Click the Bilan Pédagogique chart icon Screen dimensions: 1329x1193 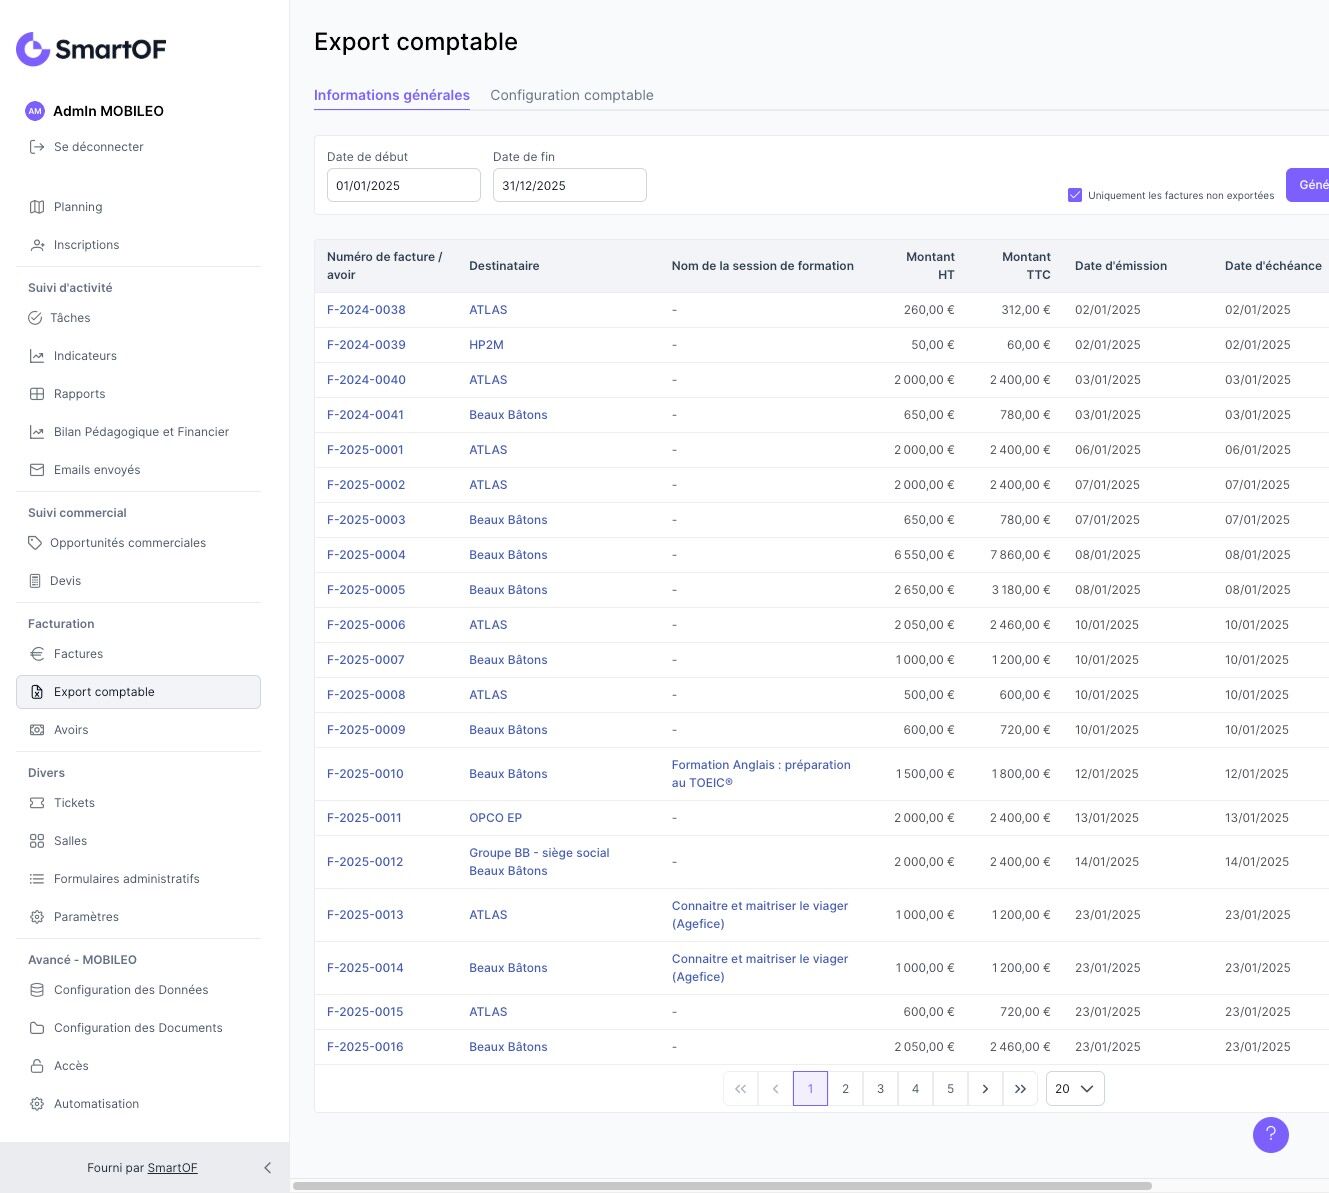click(37, 432)
